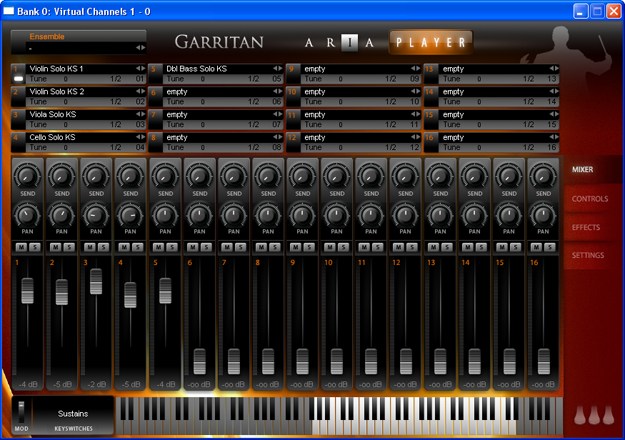Open the SETTINGS tab
The width and height of the screenshot is (625, 440).
point(588,255)
